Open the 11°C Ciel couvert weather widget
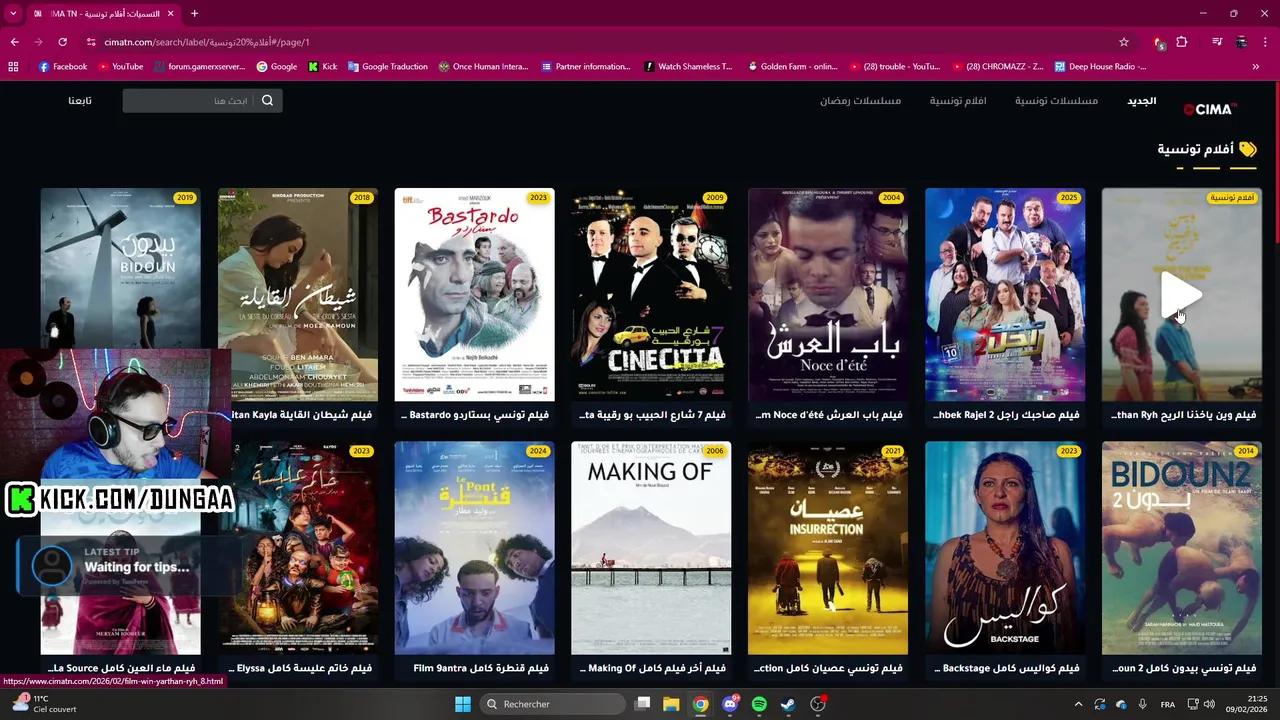The image size is (1280, 720). tap(42, 704)
